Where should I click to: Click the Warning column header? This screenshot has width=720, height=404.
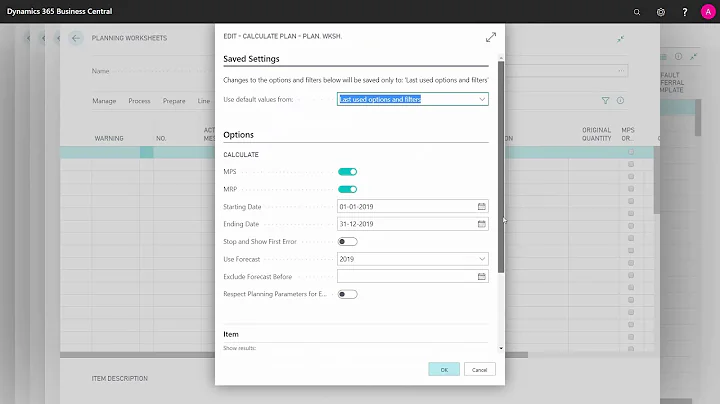pyautogui.click(x=109, y=138)
